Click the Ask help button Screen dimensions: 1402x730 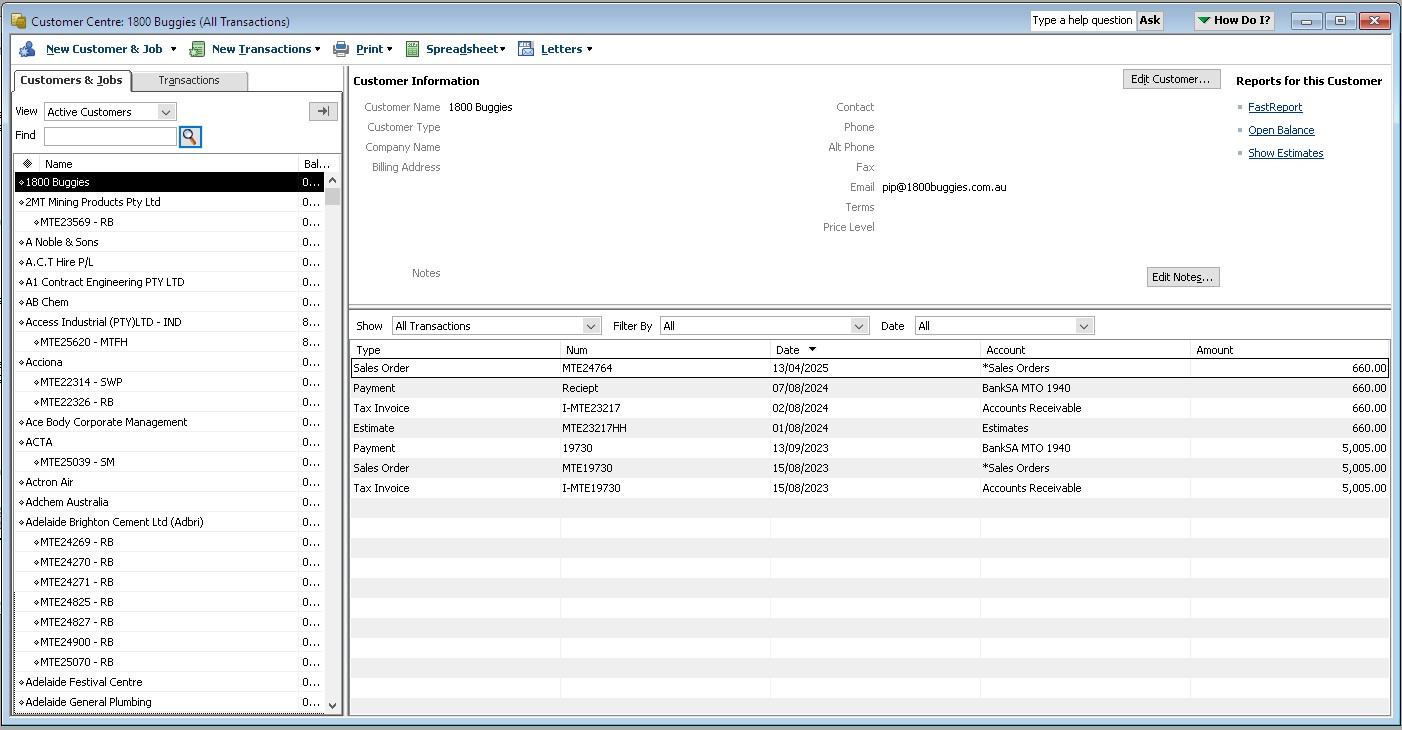point(1150,20)
